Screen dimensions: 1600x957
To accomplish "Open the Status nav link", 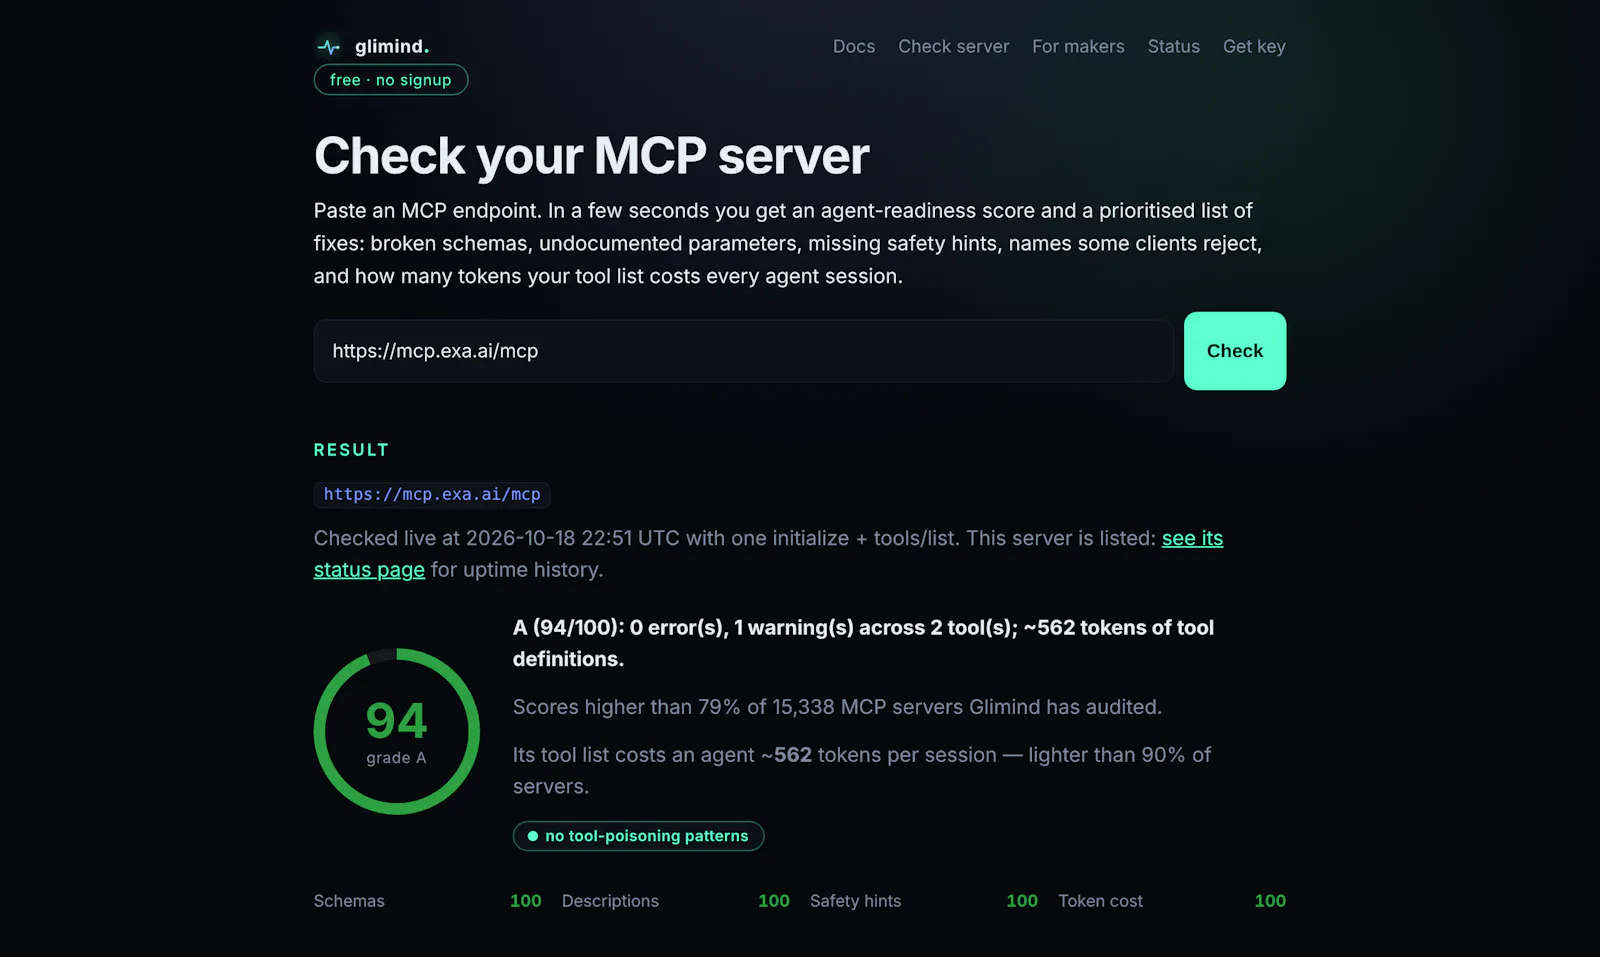I will pos(1173,46).
